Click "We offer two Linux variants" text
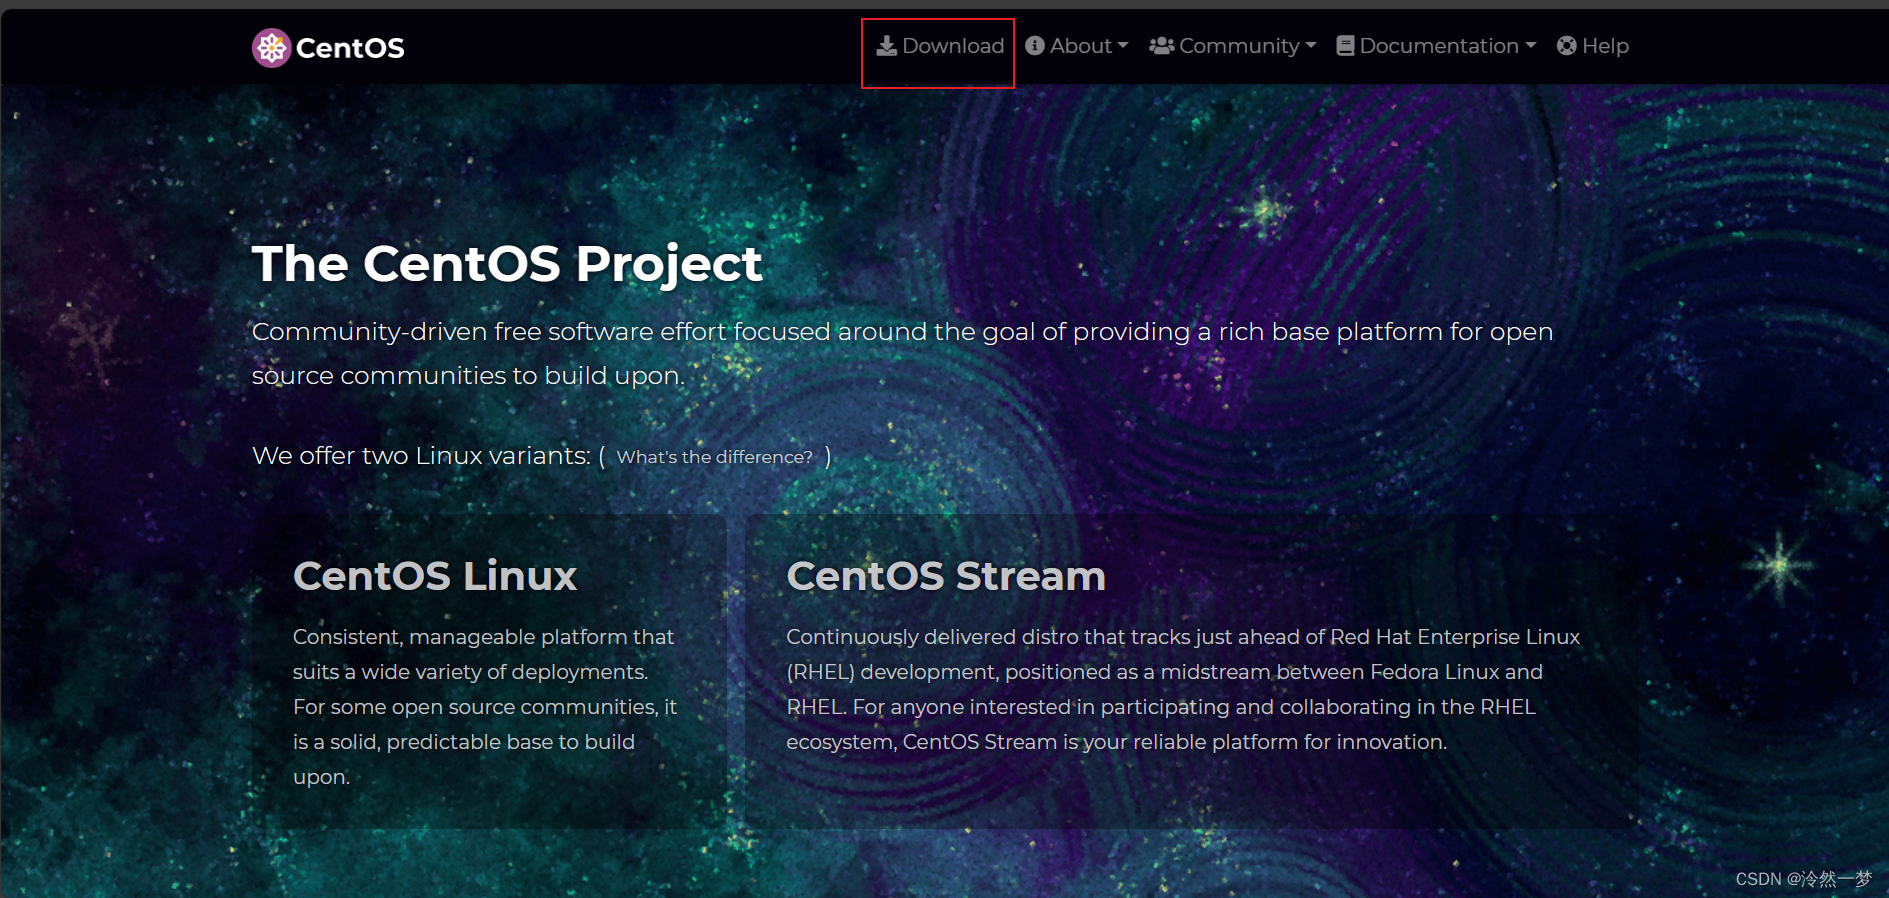 421,456
